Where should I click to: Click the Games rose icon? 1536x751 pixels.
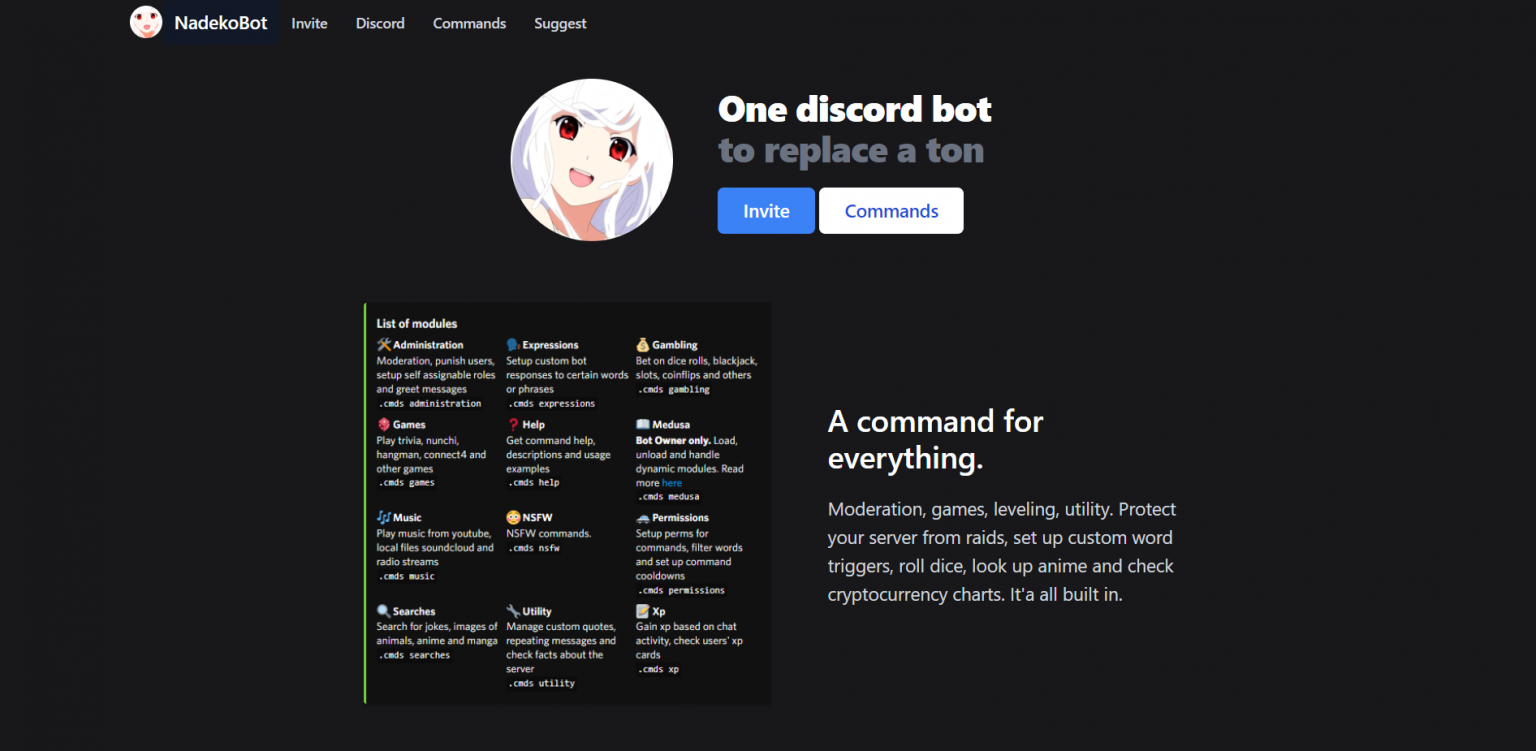tap(383, 424)
